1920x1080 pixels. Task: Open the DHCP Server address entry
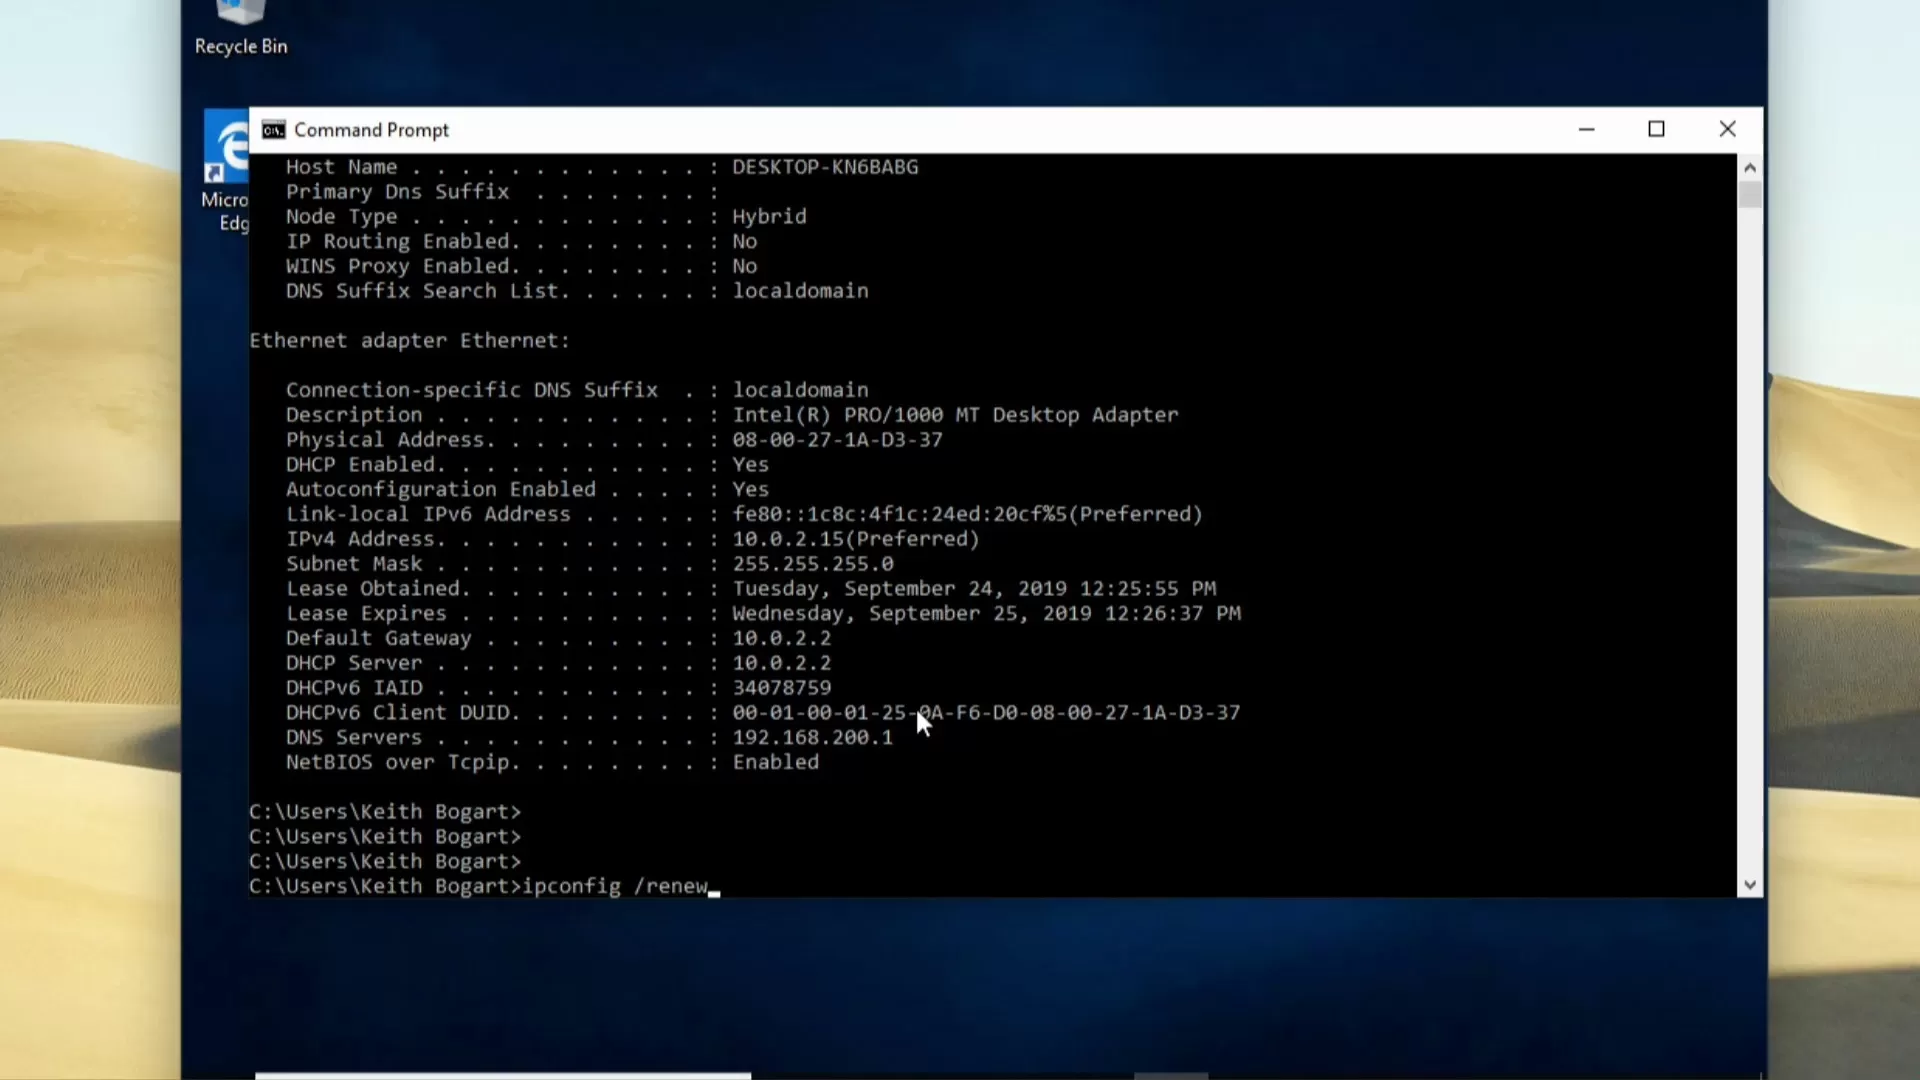pos(780,662)
